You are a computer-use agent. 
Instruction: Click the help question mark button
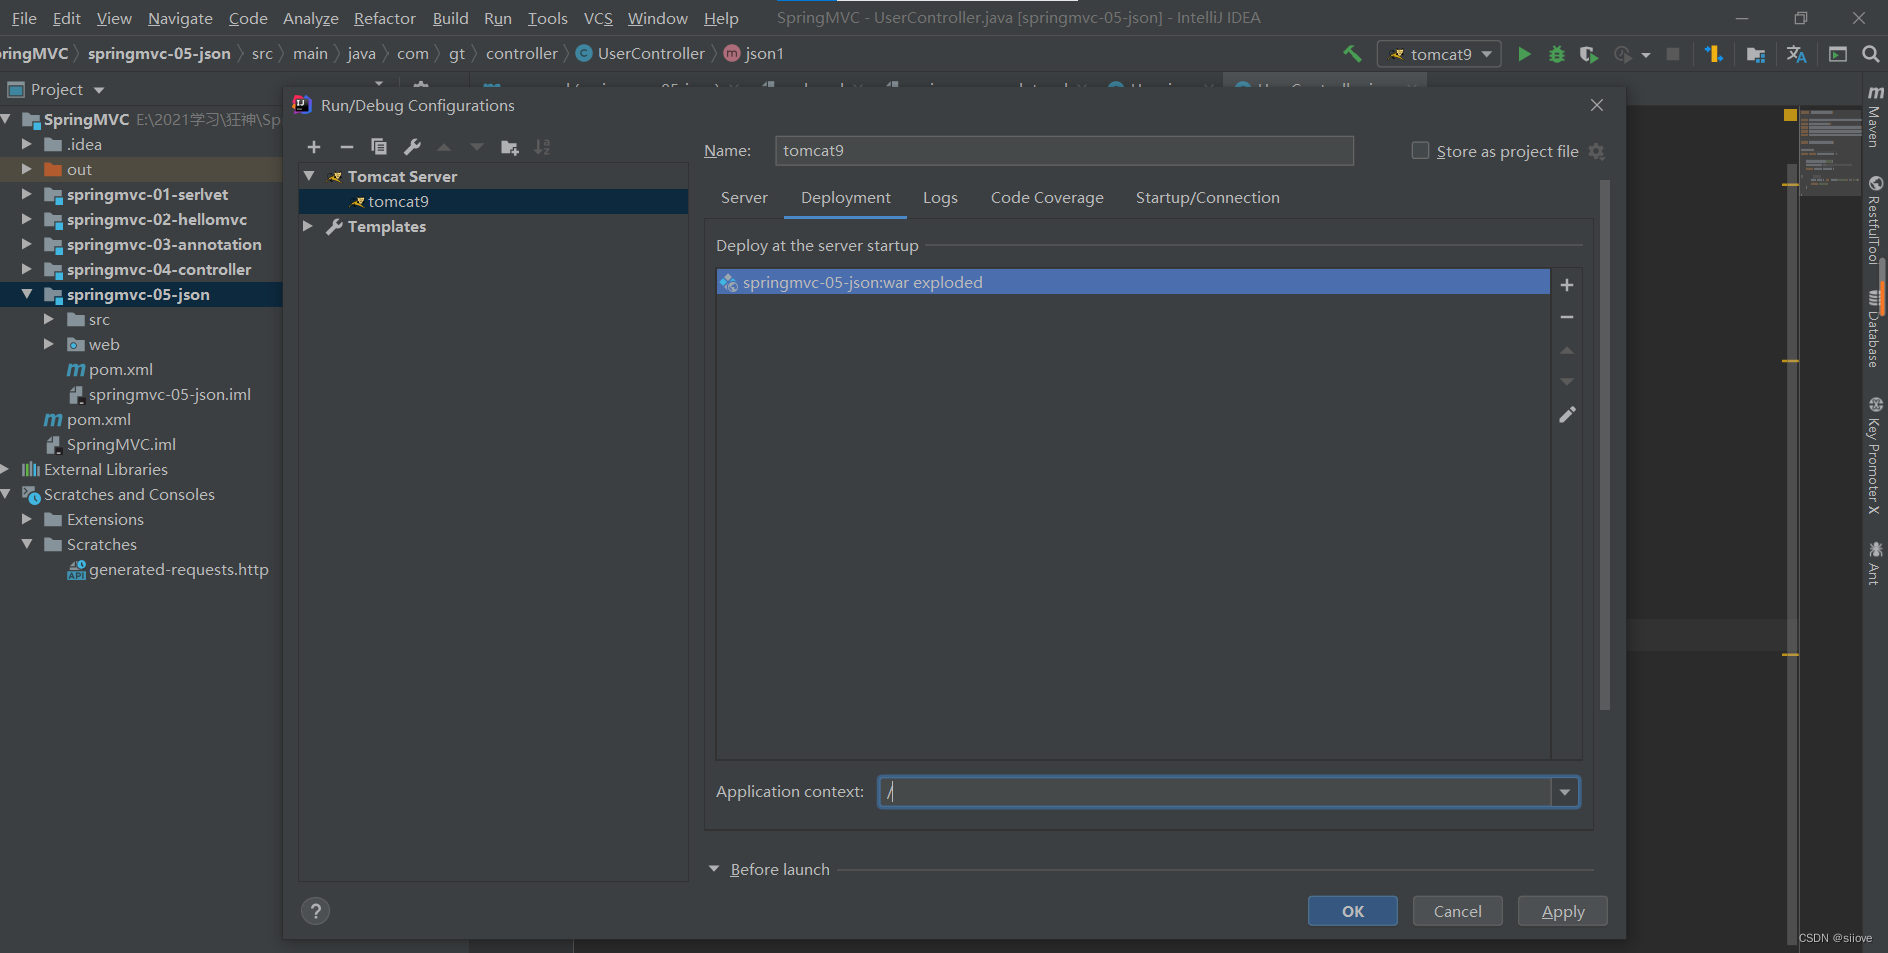(315, 911)
